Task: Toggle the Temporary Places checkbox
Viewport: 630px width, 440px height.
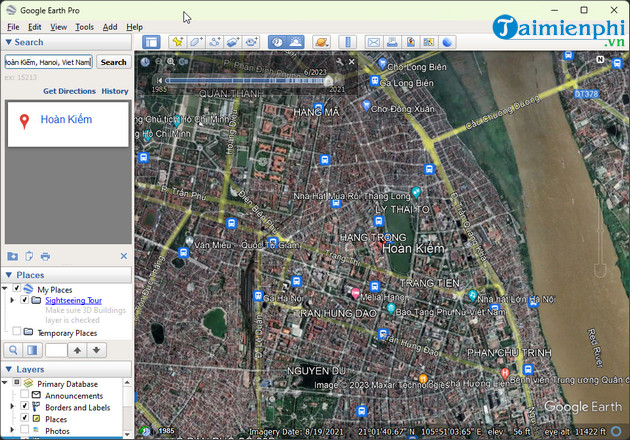Action: [16, 331]
